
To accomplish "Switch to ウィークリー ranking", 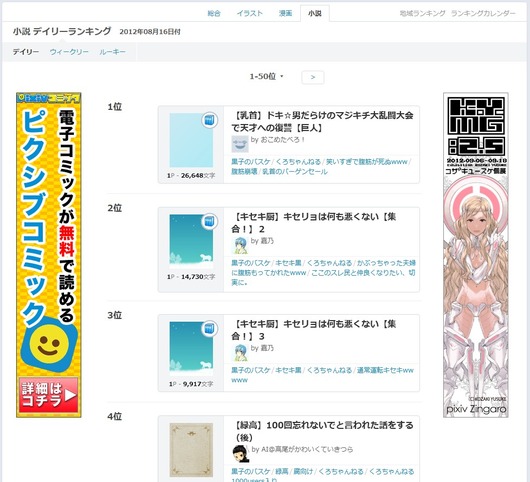I will (x=69, y=52).
